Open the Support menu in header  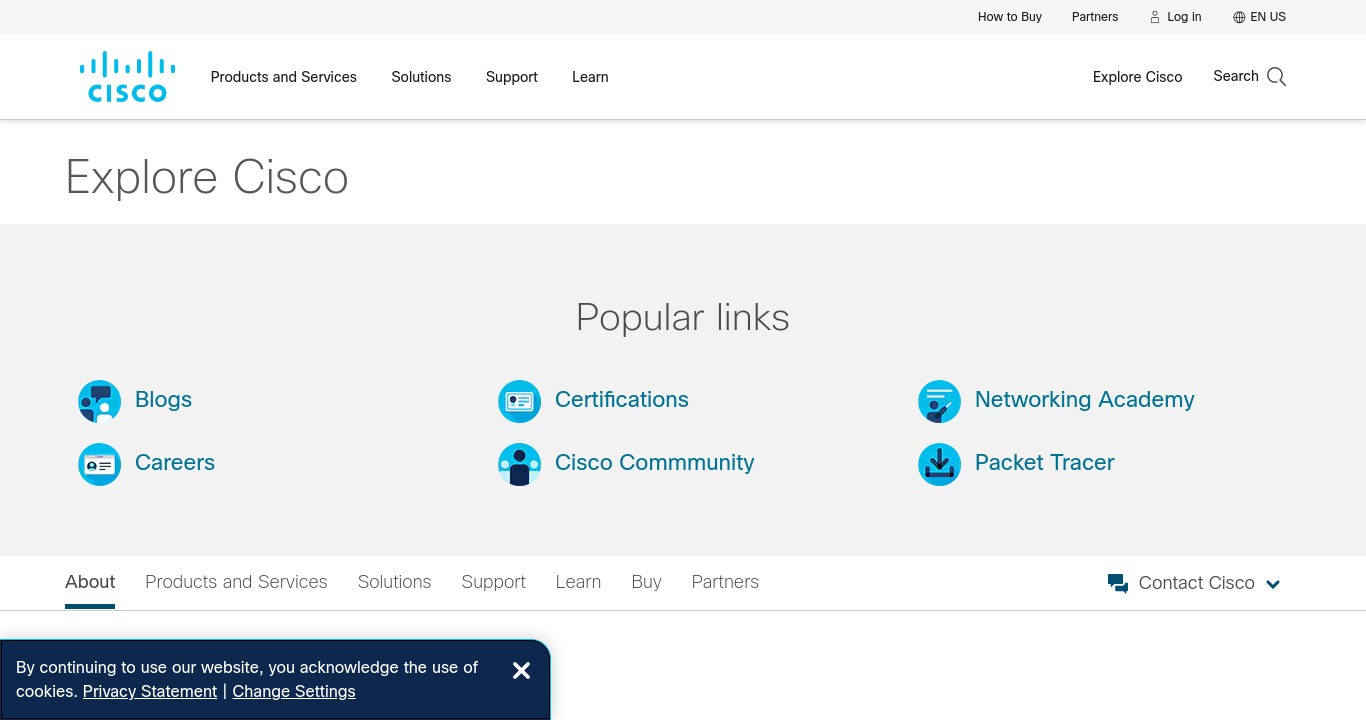pos(512,77)
